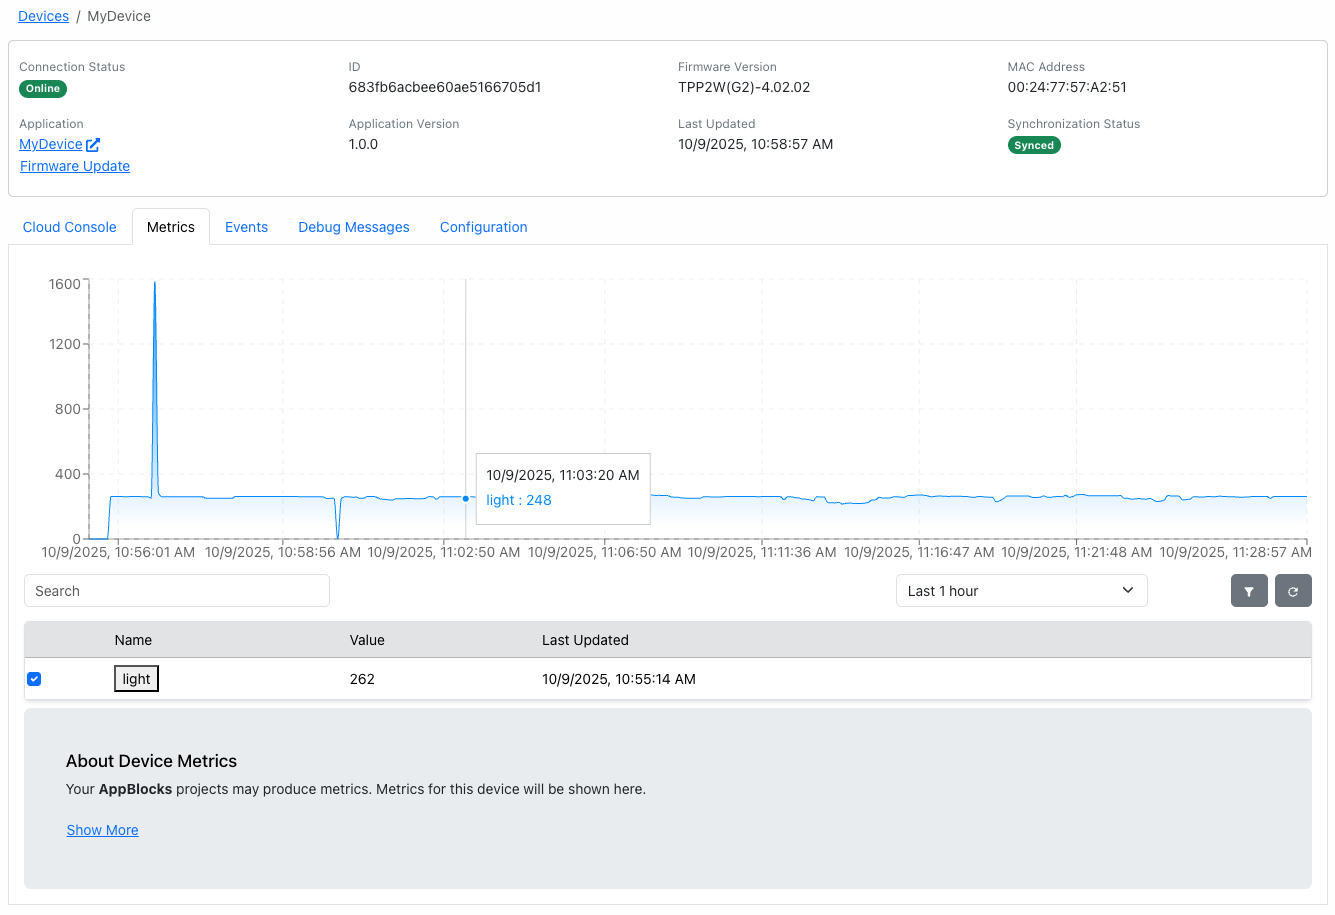Click the highlighted data point on chart

coord(466,498)
